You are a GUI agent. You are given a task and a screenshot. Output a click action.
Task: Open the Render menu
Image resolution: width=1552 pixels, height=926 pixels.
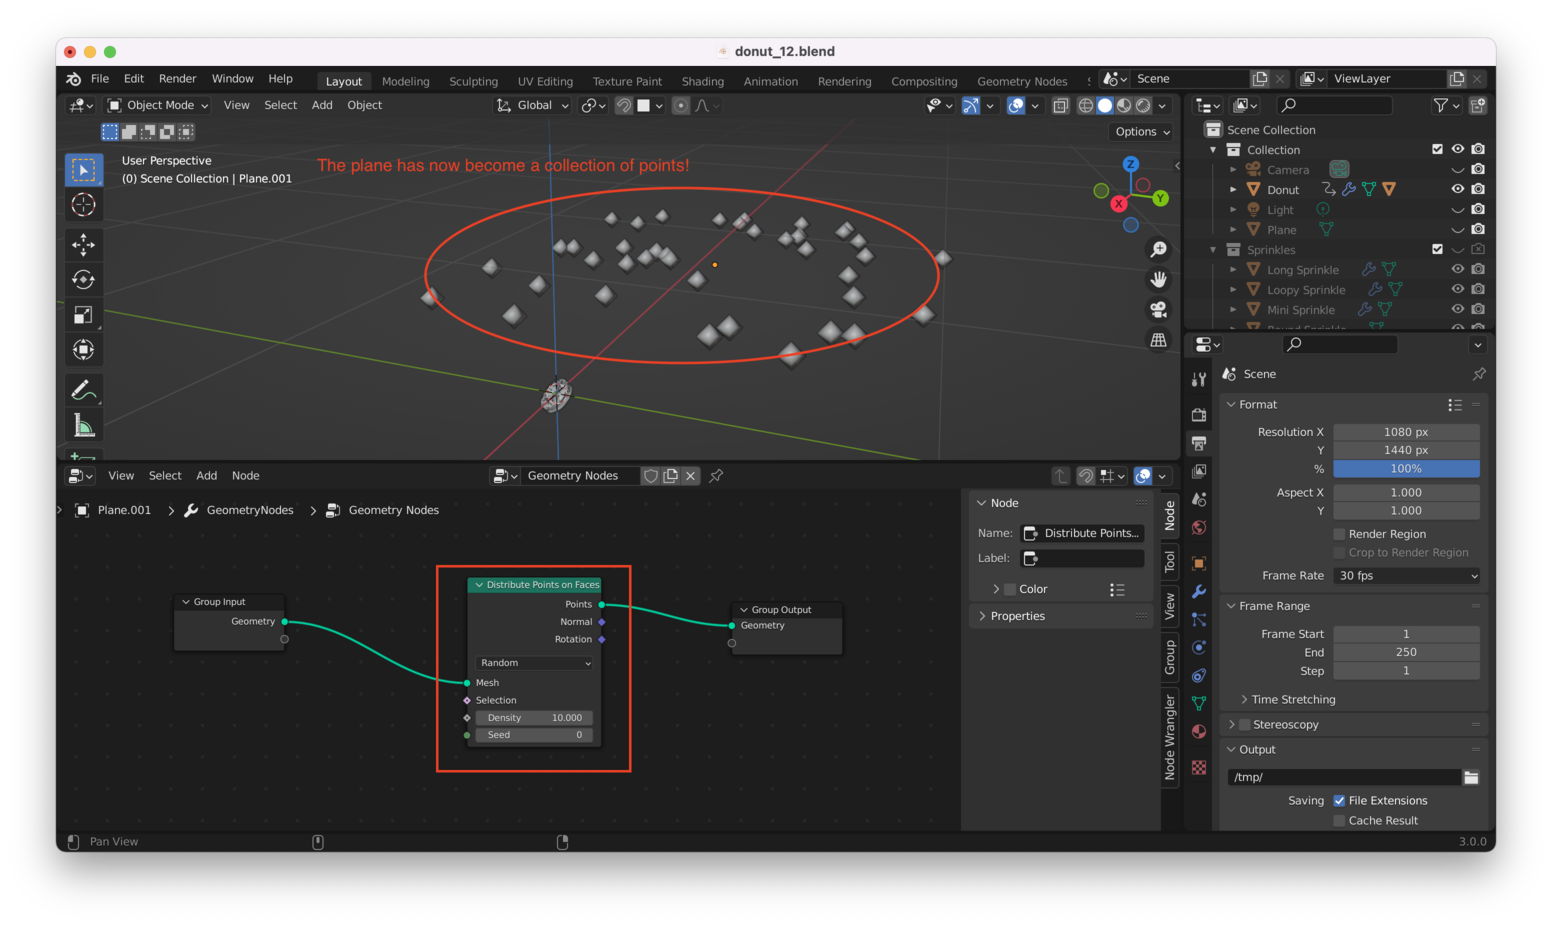[177, 79]
